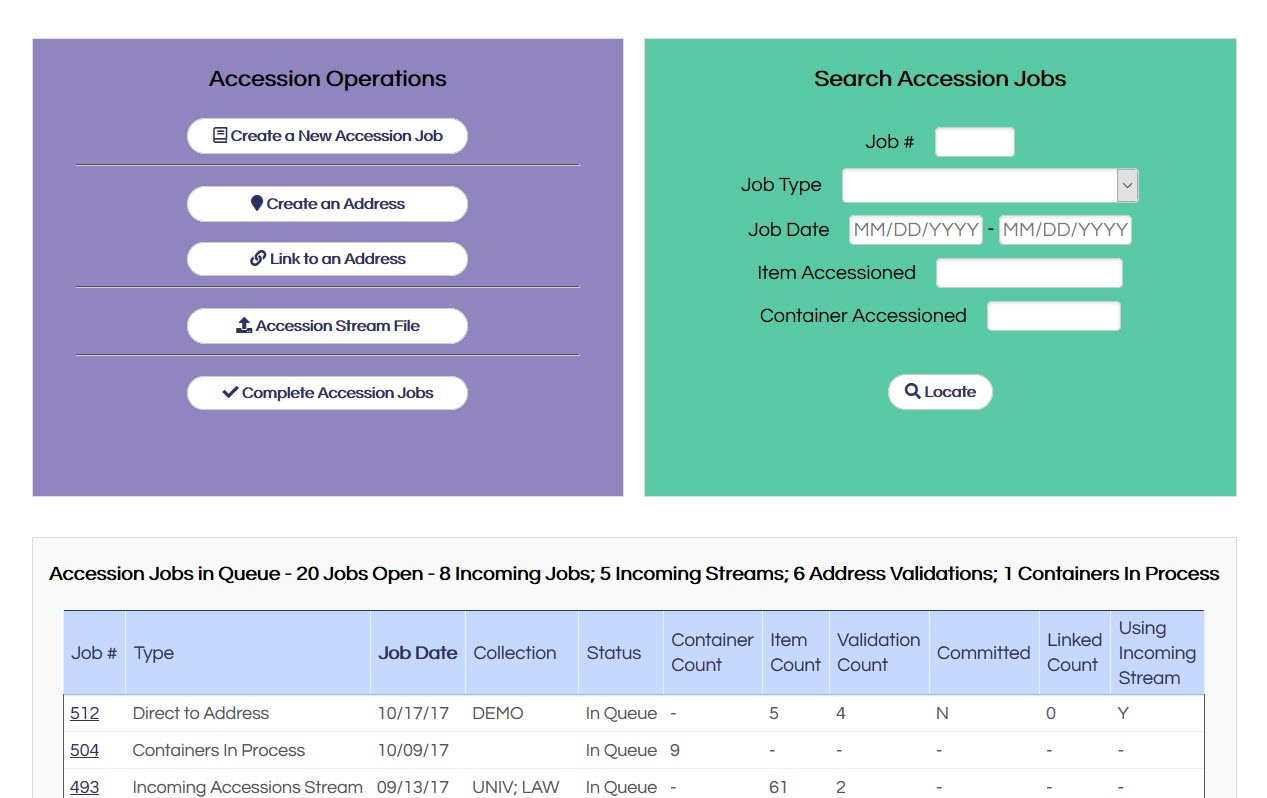This screenshot has height=798, width=1267.
Task: Click the magnifying glass icon on Locate
Action: [x=912, y=391]
